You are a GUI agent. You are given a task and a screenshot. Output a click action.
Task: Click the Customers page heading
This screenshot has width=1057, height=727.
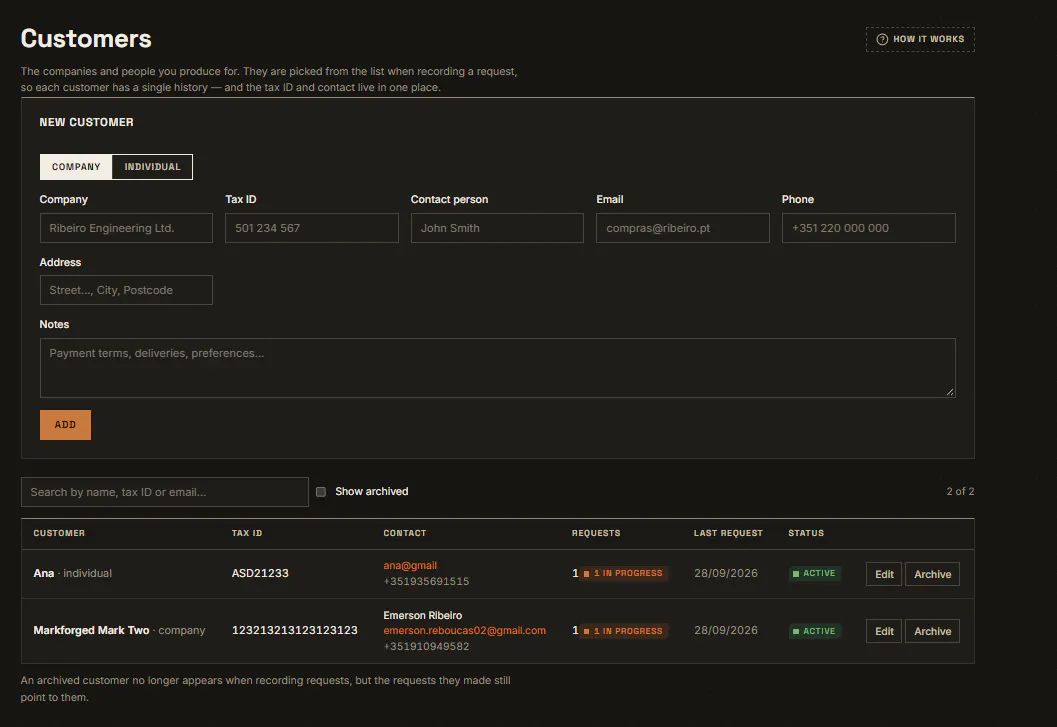86,38
